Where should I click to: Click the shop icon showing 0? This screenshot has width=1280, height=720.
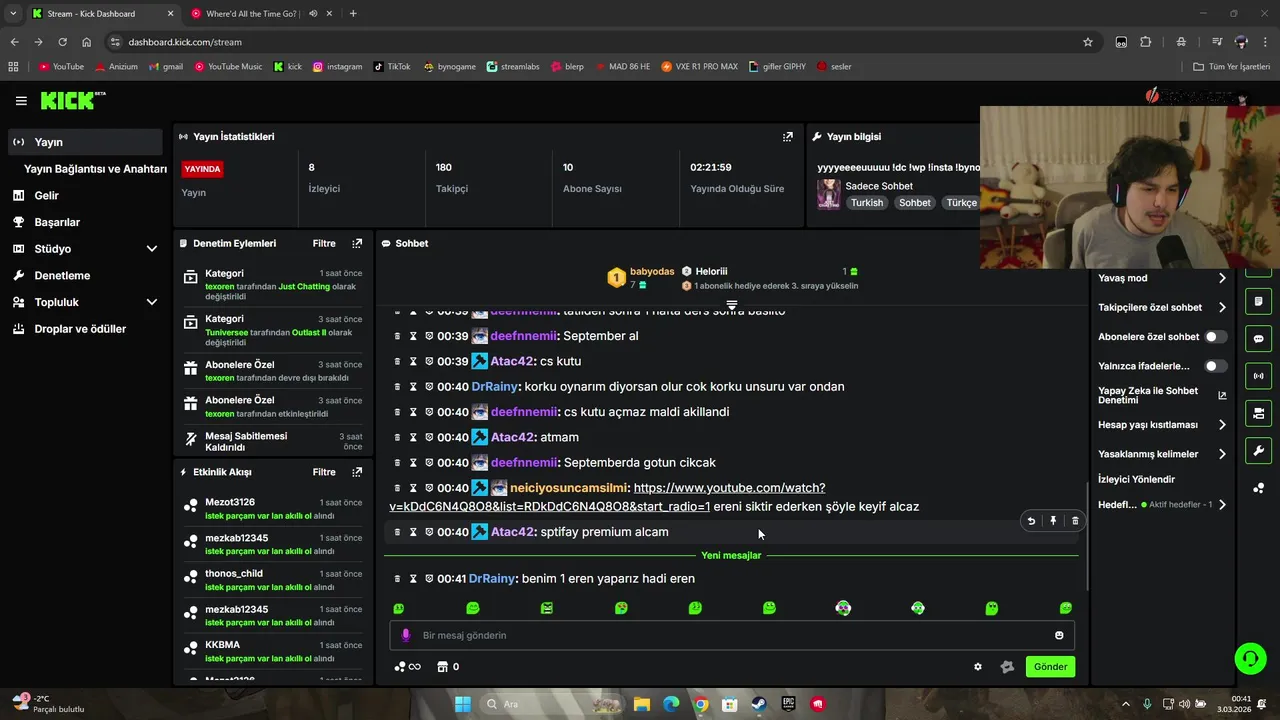pyautogui.click(x=449, y=667)
